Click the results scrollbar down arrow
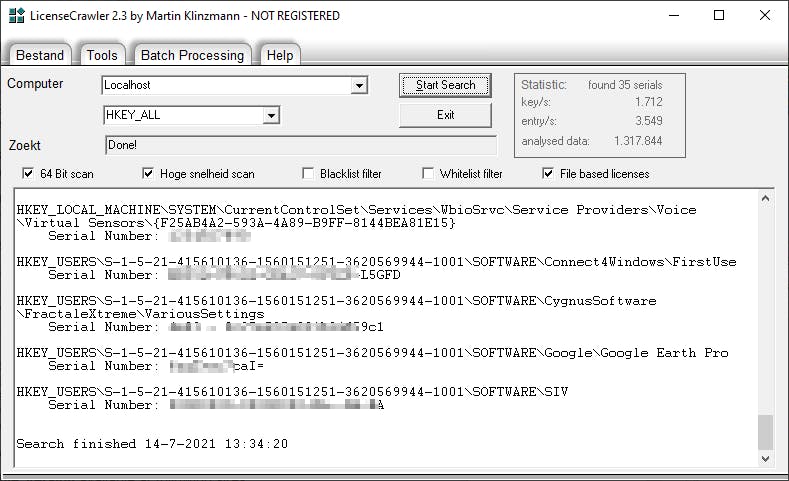 point(765,458)
